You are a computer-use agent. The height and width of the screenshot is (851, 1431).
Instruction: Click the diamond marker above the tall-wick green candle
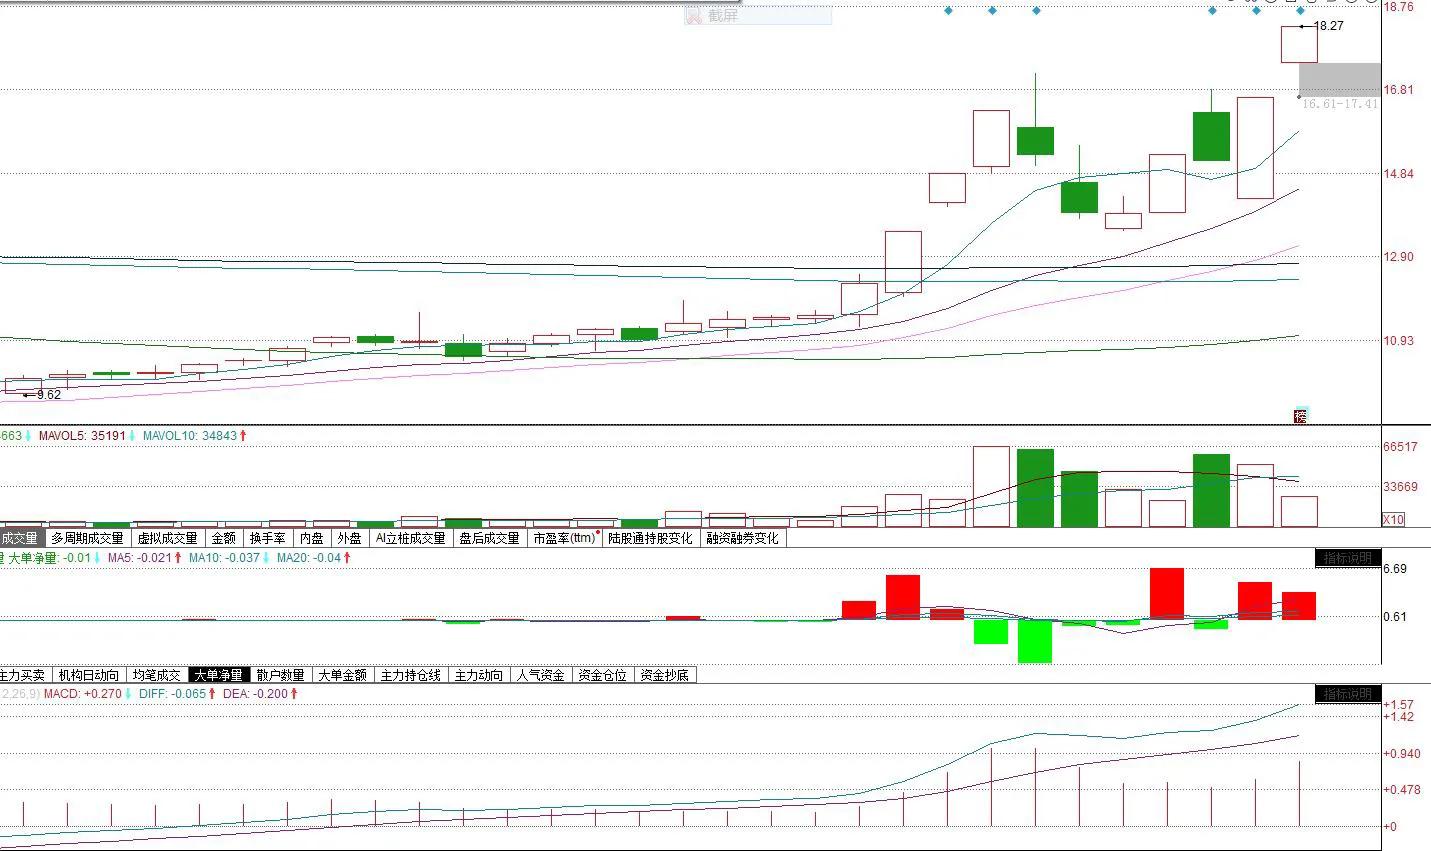point(1037,11)
